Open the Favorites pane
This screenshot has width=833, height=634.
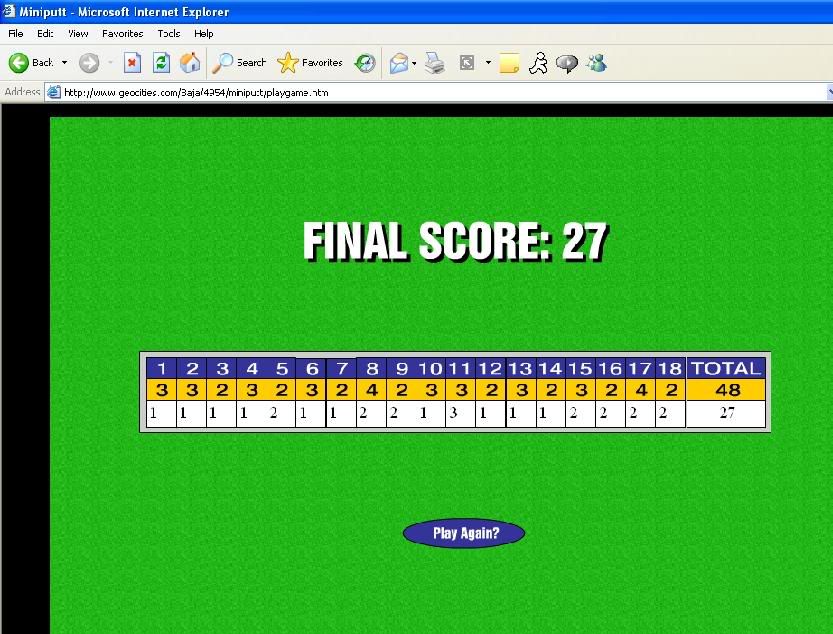tap(310, 63)
